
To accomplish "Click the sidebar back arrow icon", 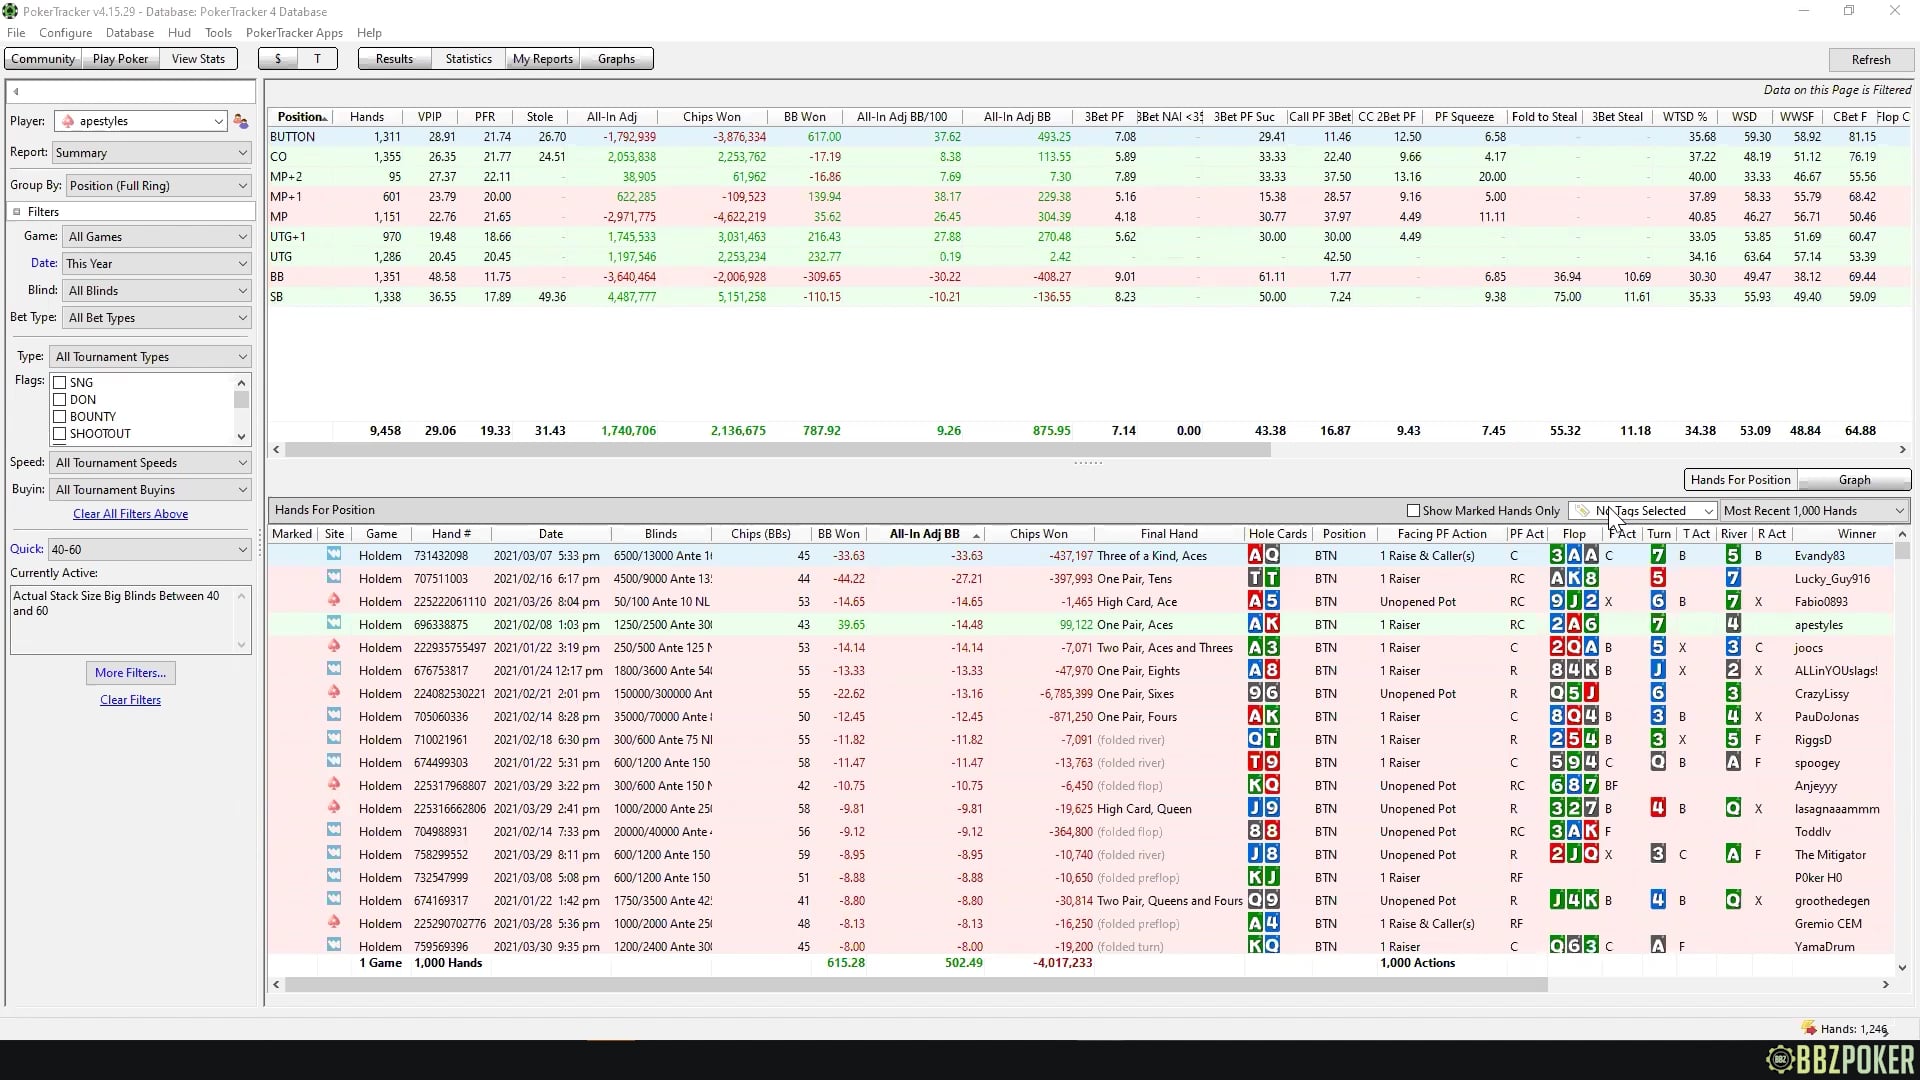I will pyautogui.click(x=15, y=91).
